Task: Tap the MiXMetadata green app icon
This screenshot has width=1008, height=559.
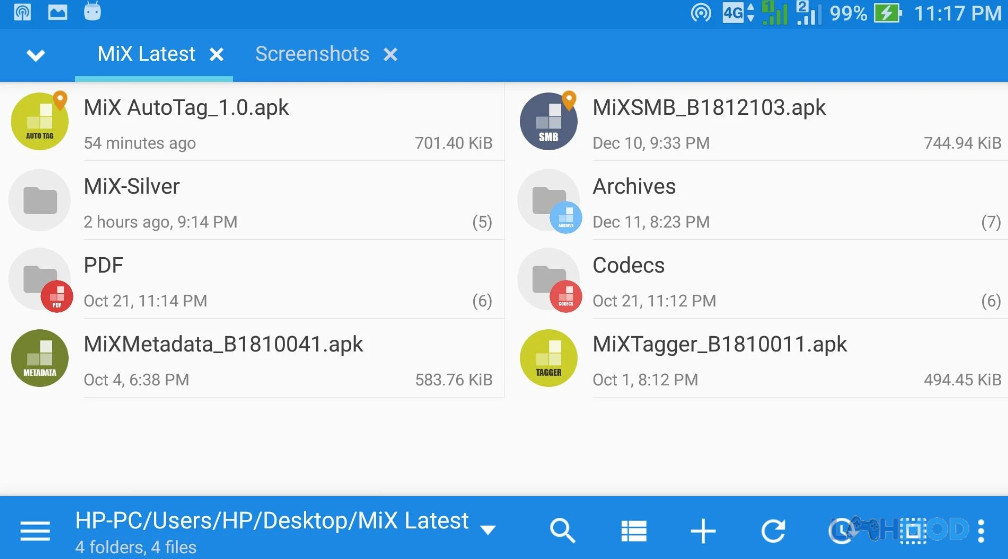Action: (x=40, y=358)
